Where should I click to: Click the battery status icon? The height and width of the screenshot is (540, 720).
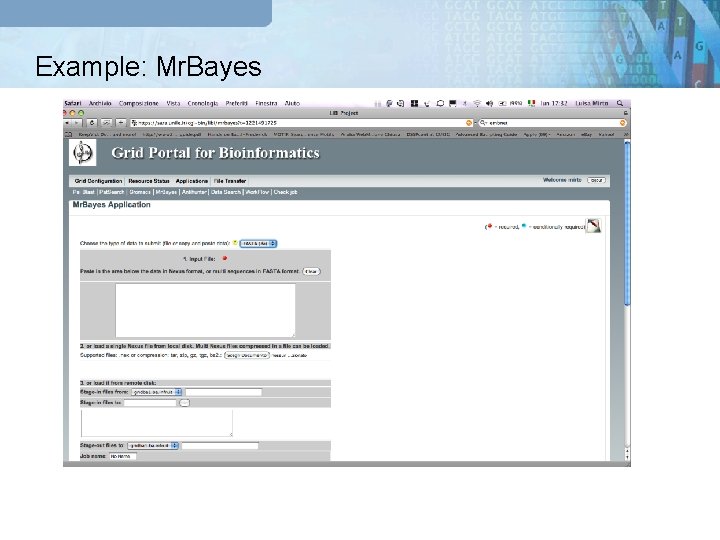click(502, 103)
